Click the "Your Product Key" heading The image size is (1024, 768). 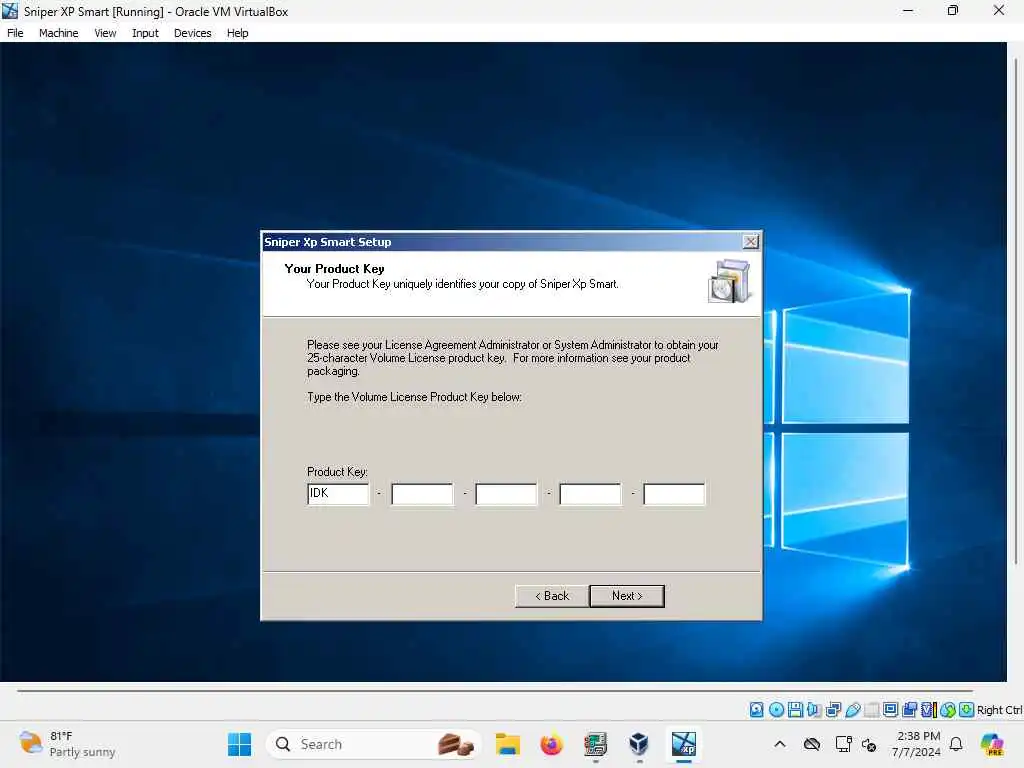click(x=334, y=268)
